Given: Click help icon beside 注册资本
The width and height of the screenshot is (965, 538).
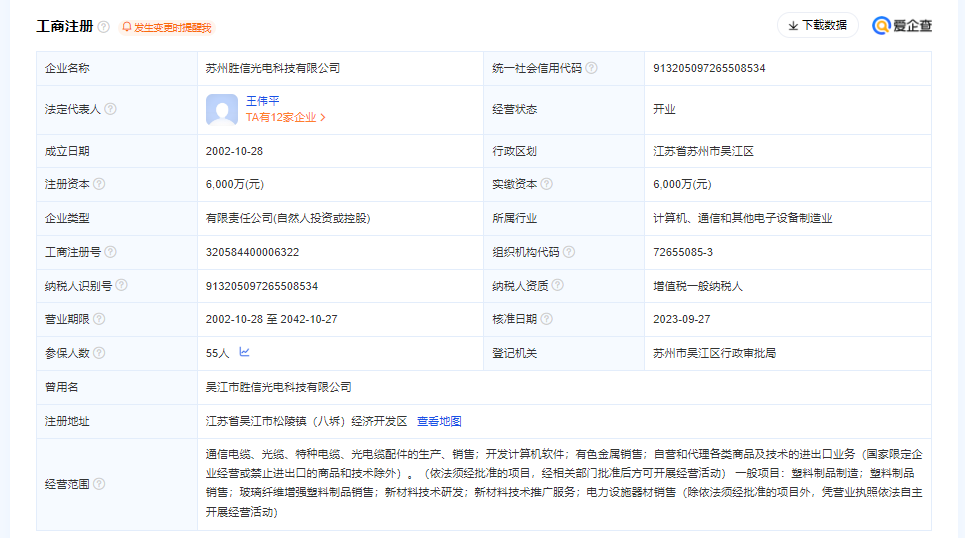Looking at the screenshot, I should point(99,184).
